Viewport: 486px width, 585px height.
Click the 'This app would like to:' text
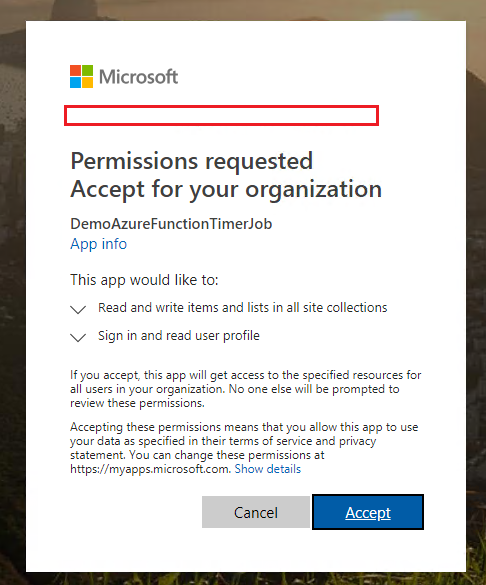(144, 280)
